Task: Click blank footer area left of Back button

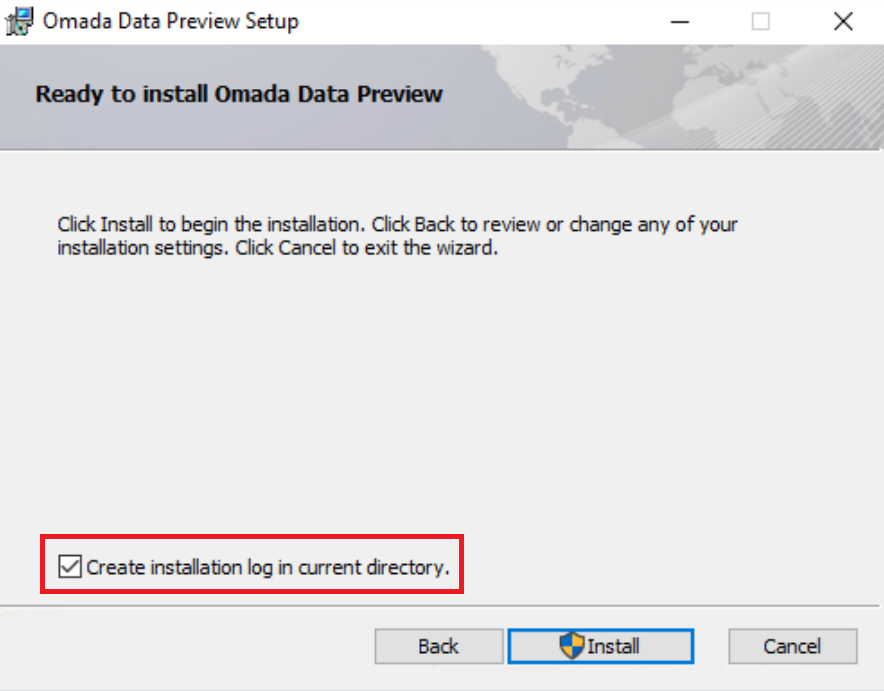Action: pyautogui.click(x=186, y=646)
